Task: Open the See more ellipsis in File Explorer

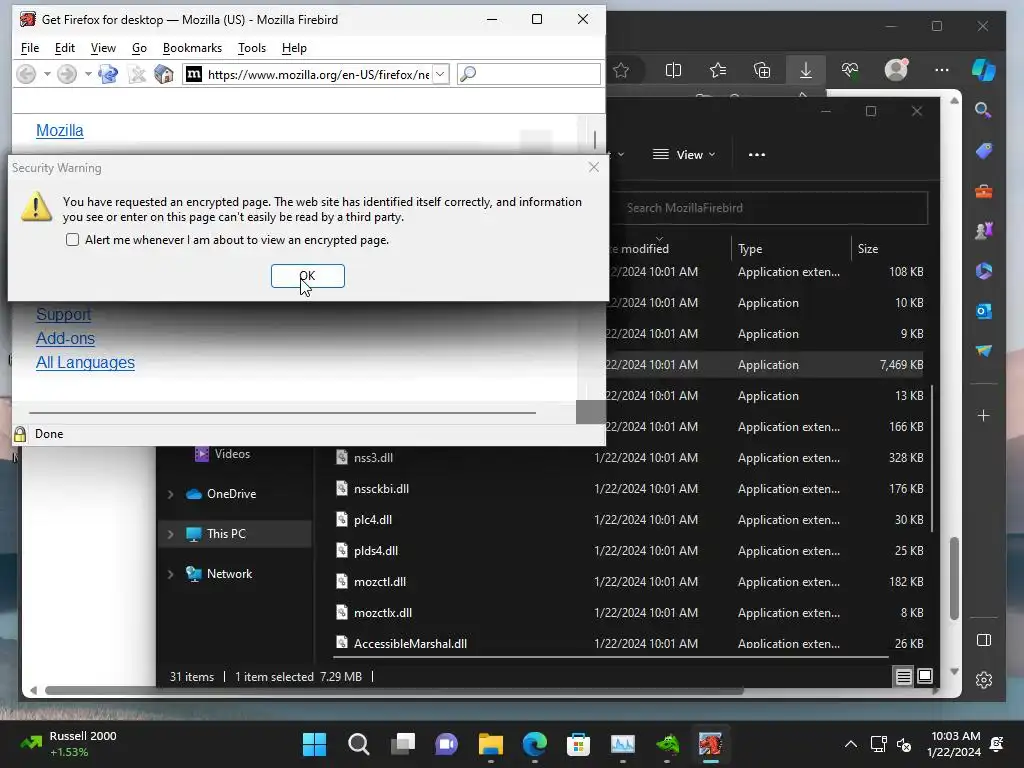Action: [x=757, y=155]
